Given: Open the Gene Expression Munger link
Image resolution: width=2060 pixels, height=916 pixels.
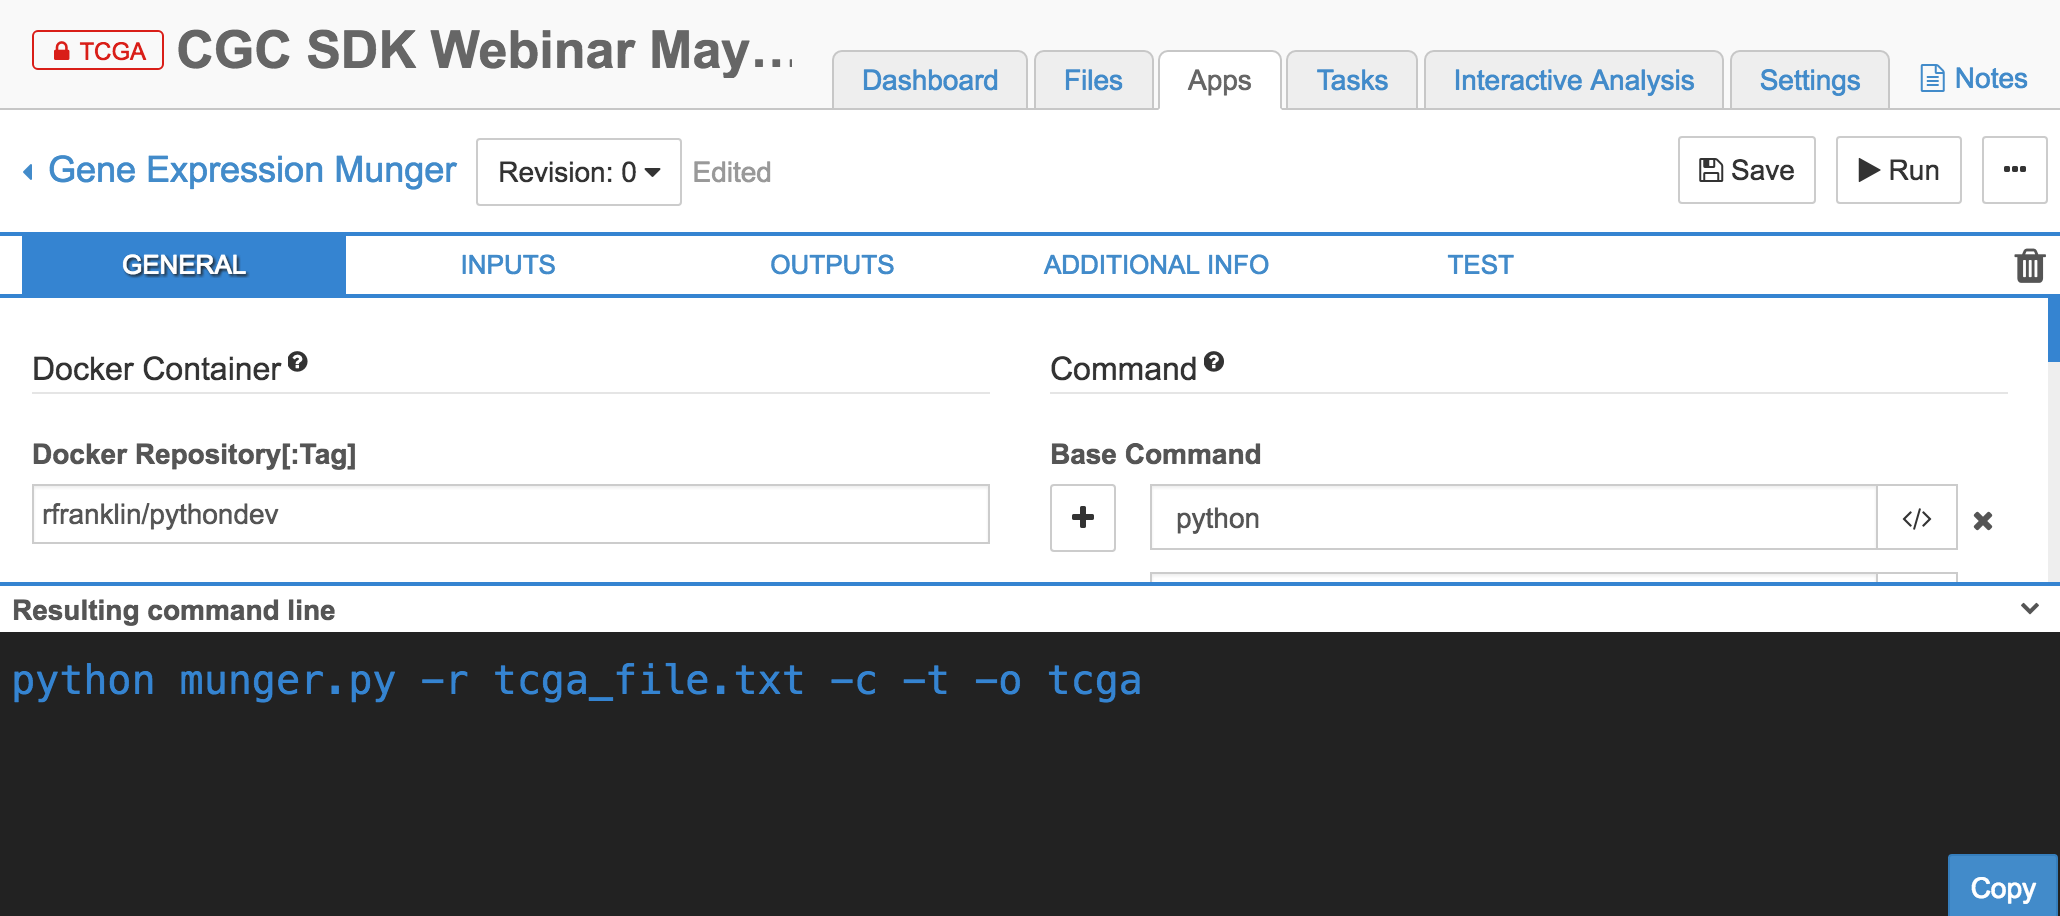Looking at the screenshot, I should 252,170.
